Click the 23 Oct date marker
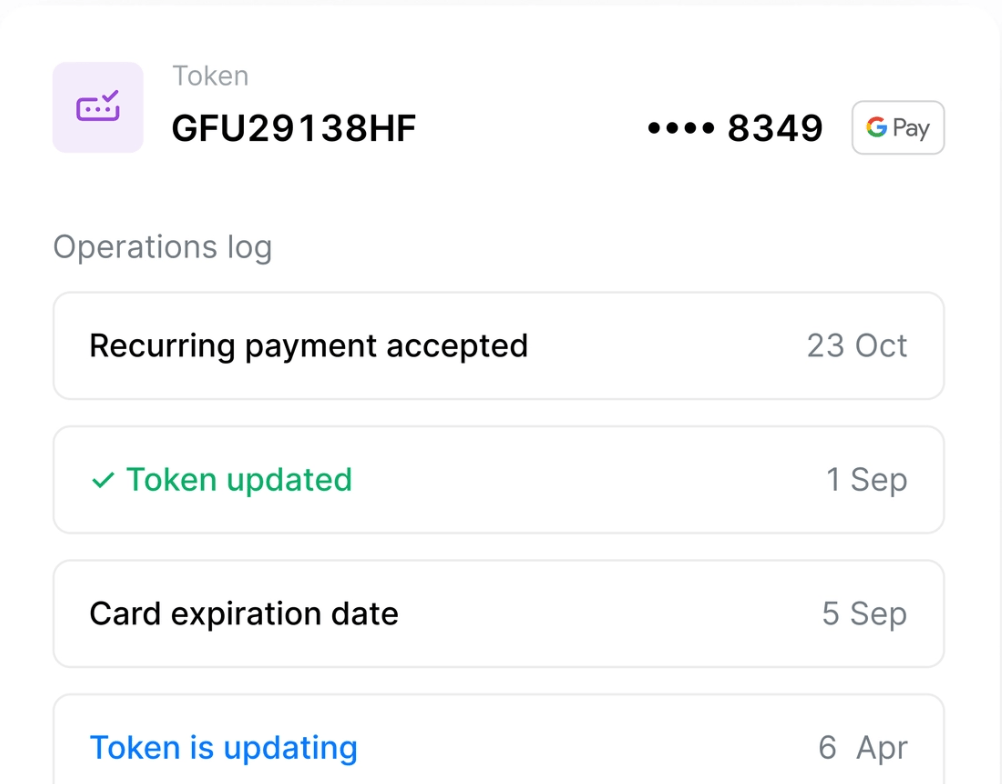The width and height of the screenshot is (1002, 784). point(857,345)
